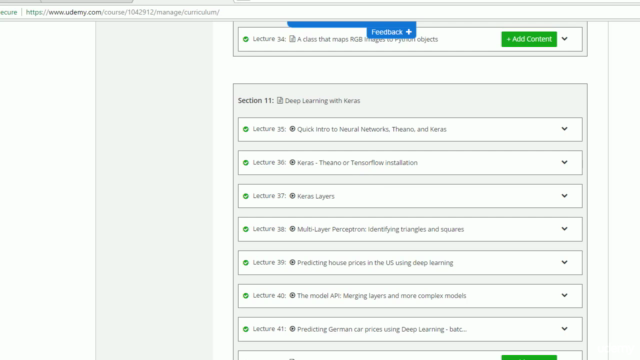This screenshot has height=360, width=640.
Task: Expand the Lecture 34 chevron
Action: pos(564,39)
